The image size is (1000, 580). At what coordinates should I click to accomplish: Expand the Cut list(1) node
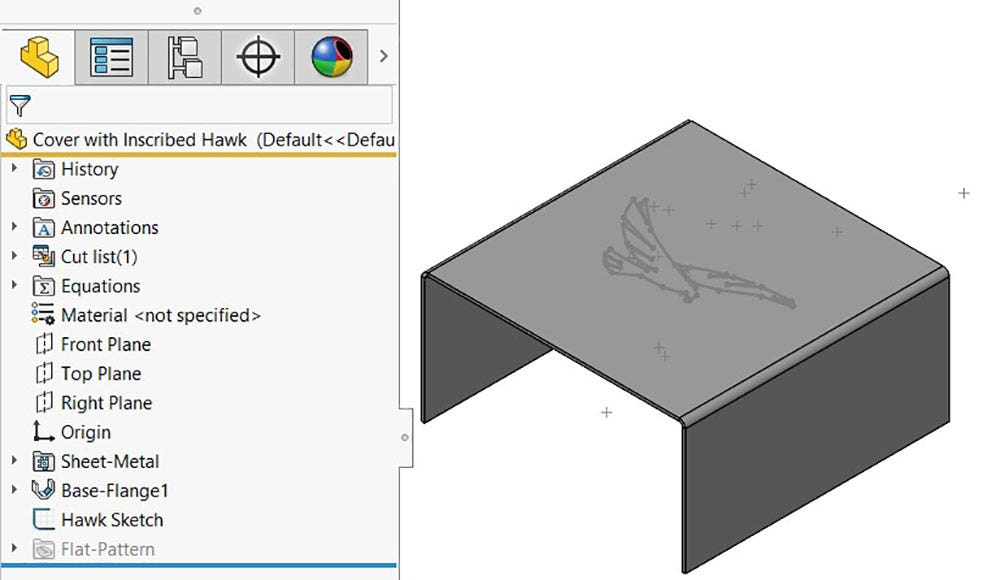point(14,256)
